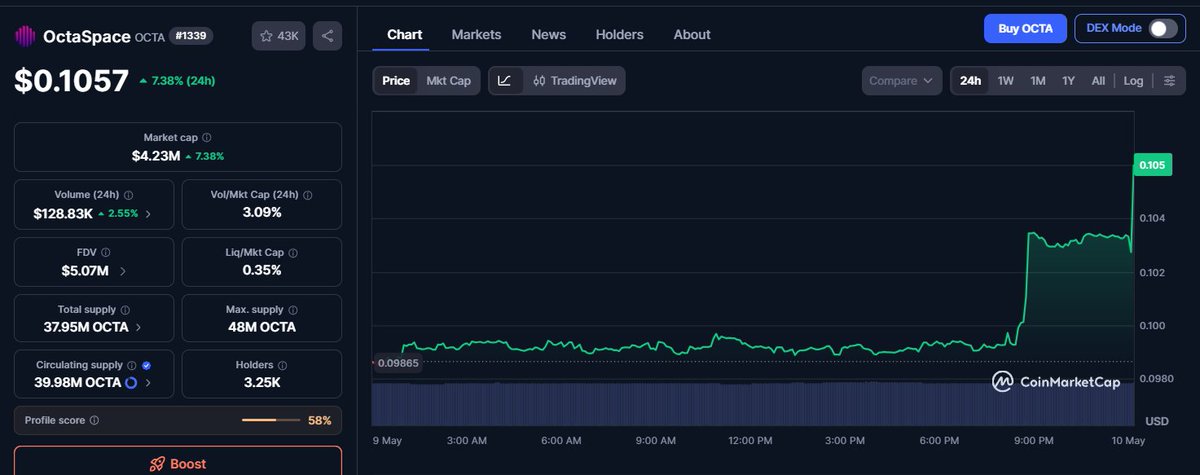
Task: Select the 1M time range
Action: pos(1038,81)
